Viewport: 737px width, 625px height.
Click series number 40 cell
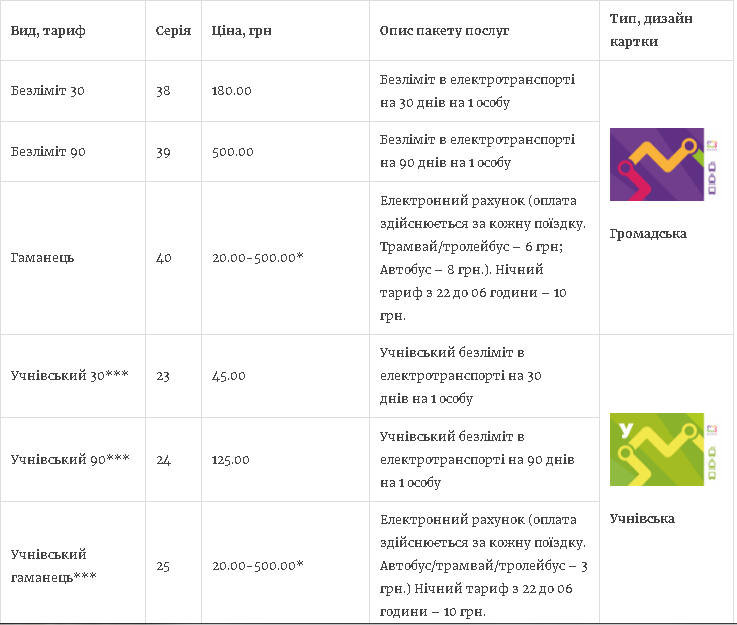164,258
